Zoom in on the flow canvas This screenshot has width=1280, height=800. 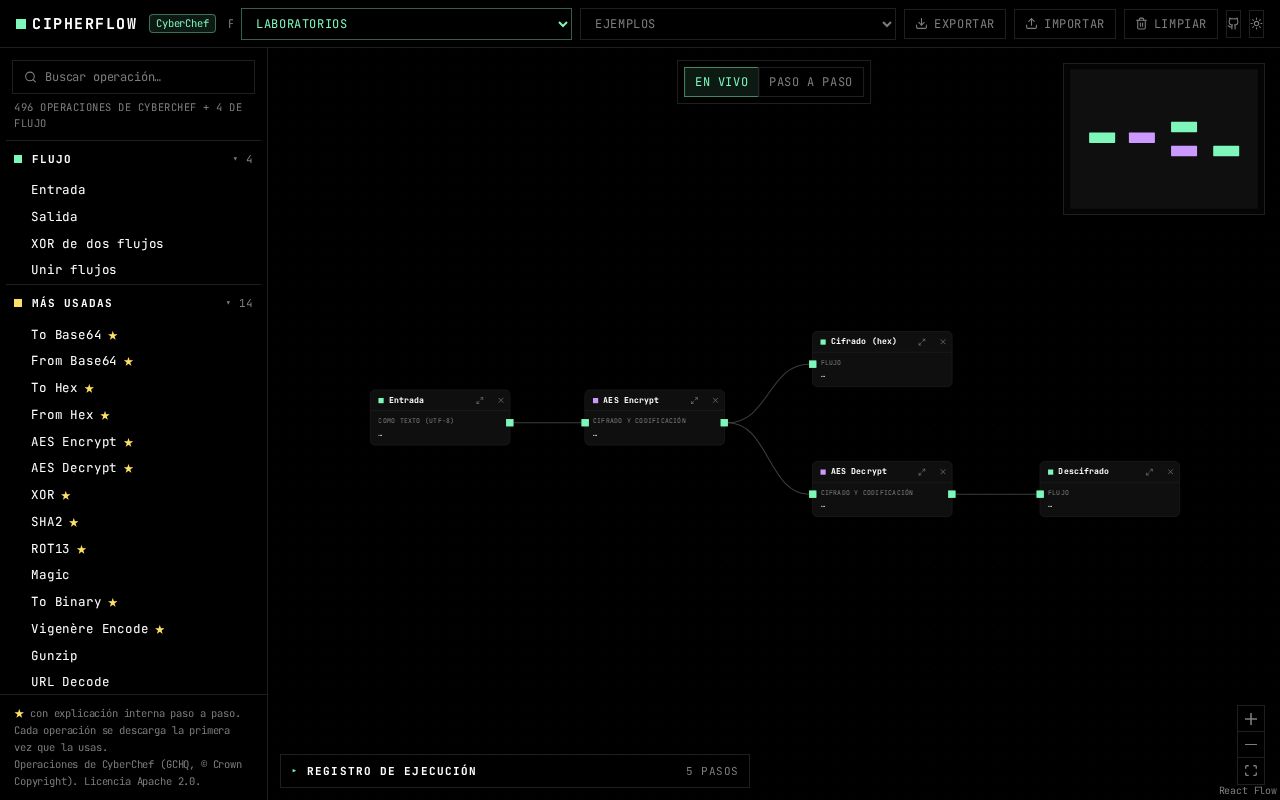tap(1251, 719)
